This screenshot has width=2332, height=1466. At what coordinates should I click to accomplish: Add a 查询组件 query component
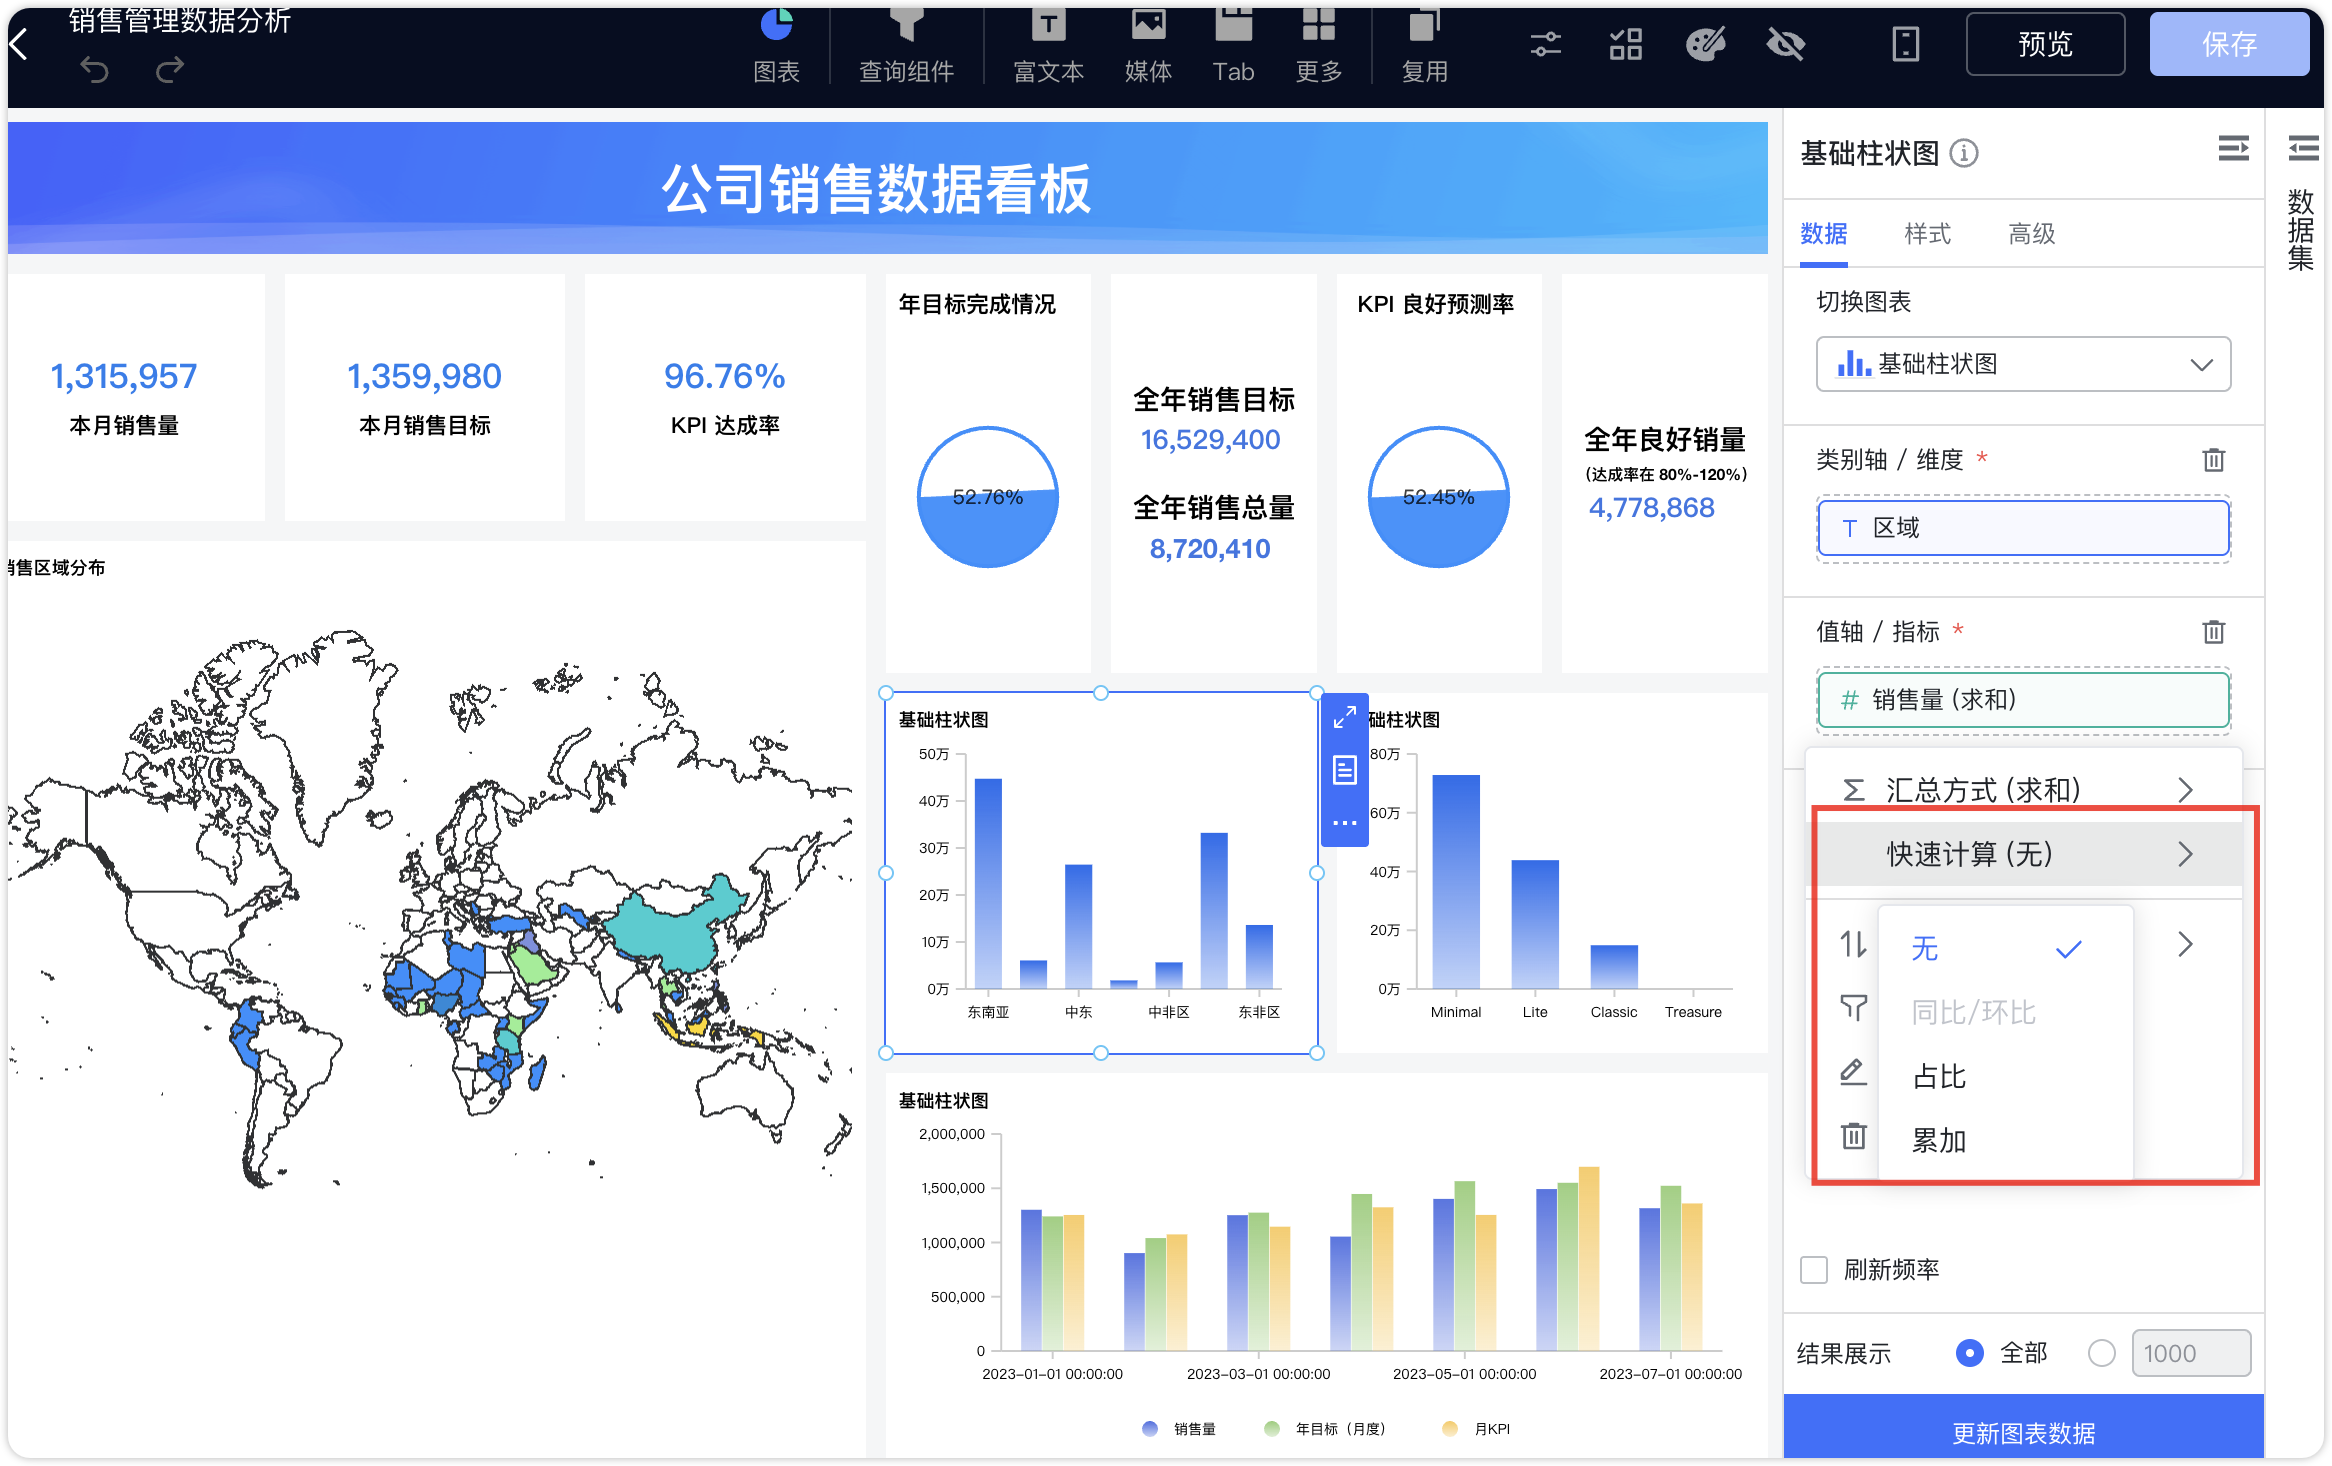point(906,46)
